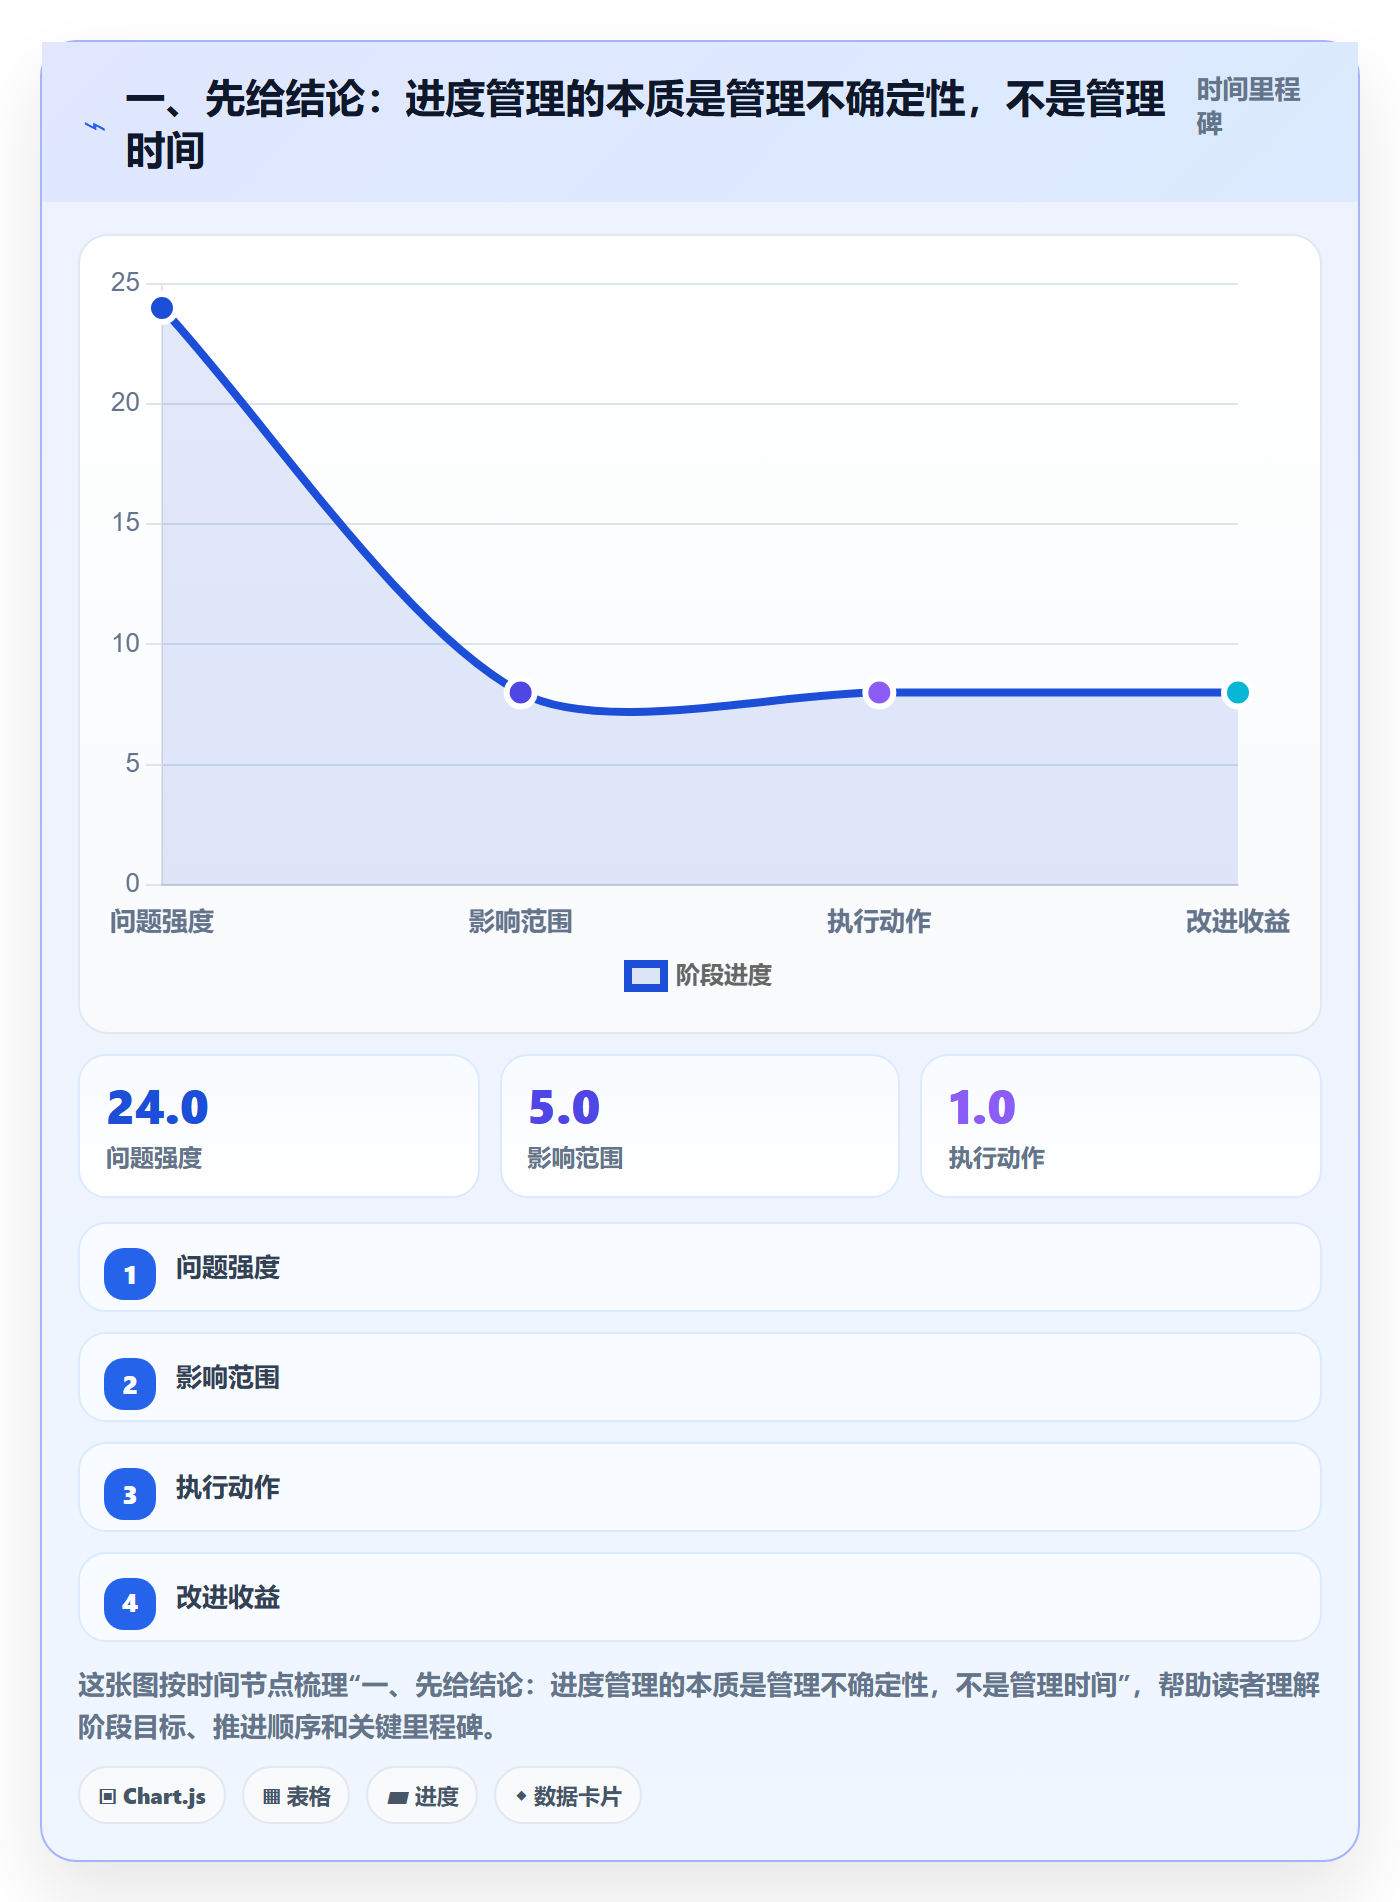This screenshot has height=1902, width=1400.
Task: Click the number 2 badge icon
Action: 130,1384
